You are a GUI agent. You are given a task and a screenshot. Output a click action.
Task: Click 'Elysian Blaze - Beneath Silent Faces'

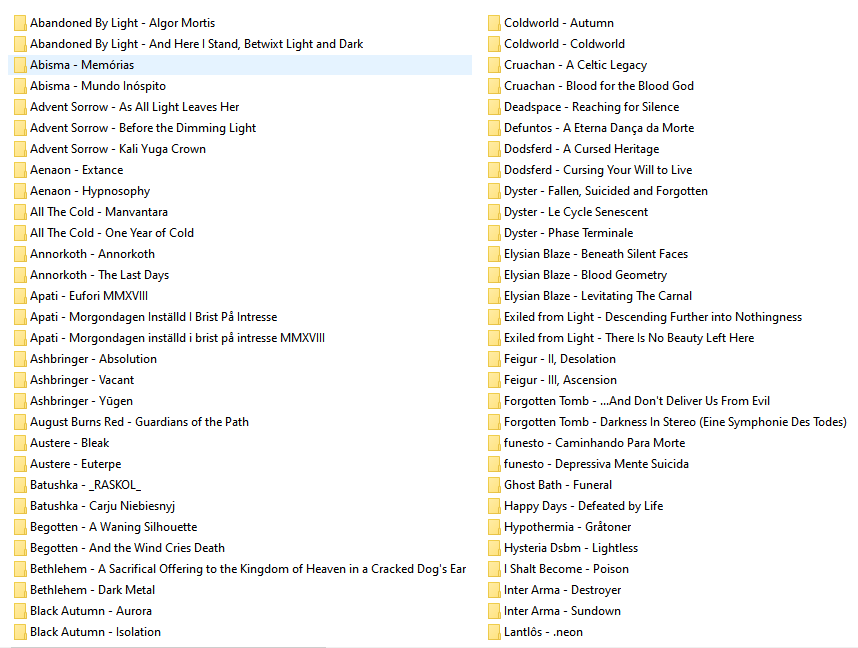(x=596, y=254)
